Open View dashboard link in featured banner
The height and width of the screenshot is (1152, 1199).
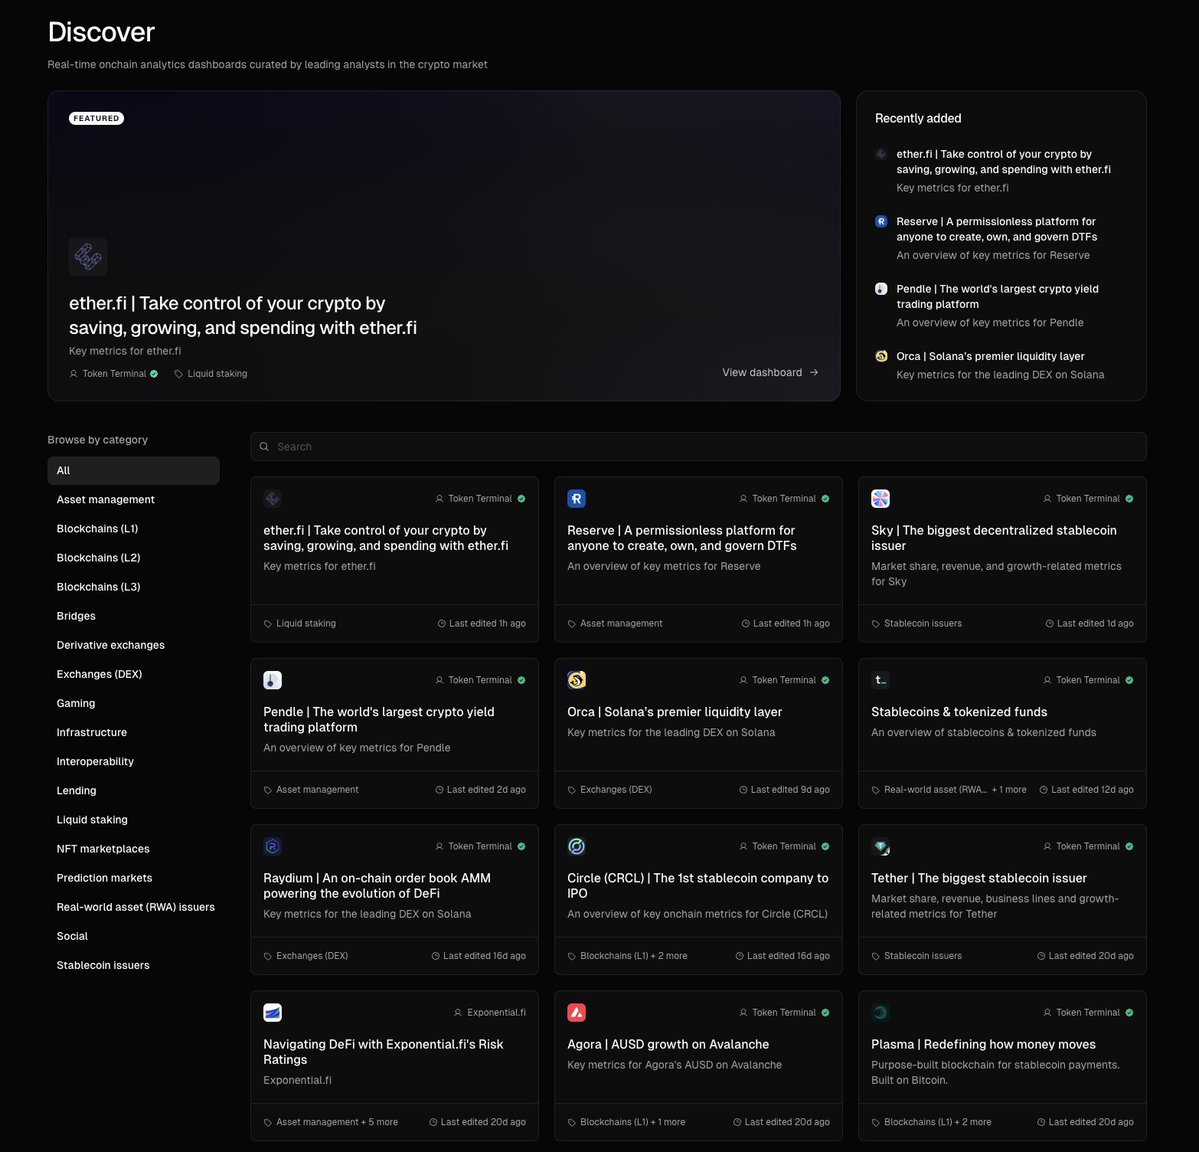(x=770, y=372)
